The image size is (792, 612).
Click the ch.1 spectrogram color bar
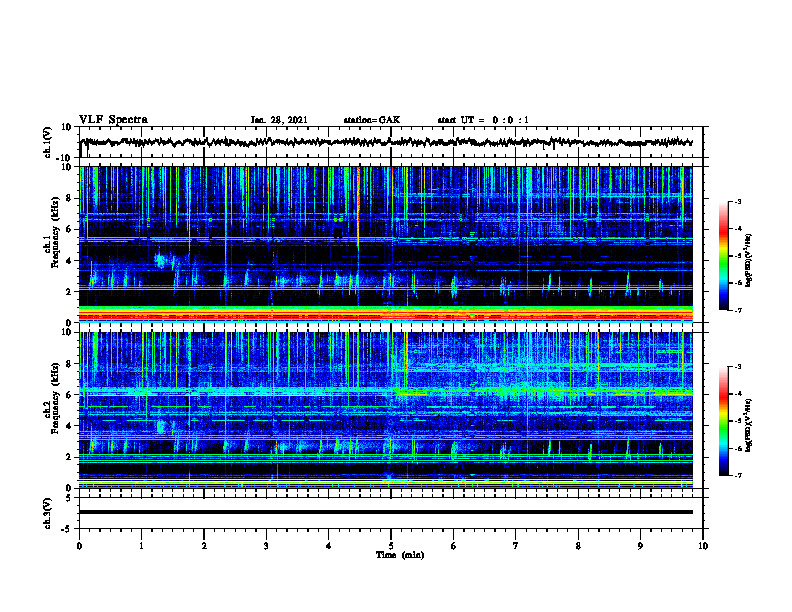(723, 256)
